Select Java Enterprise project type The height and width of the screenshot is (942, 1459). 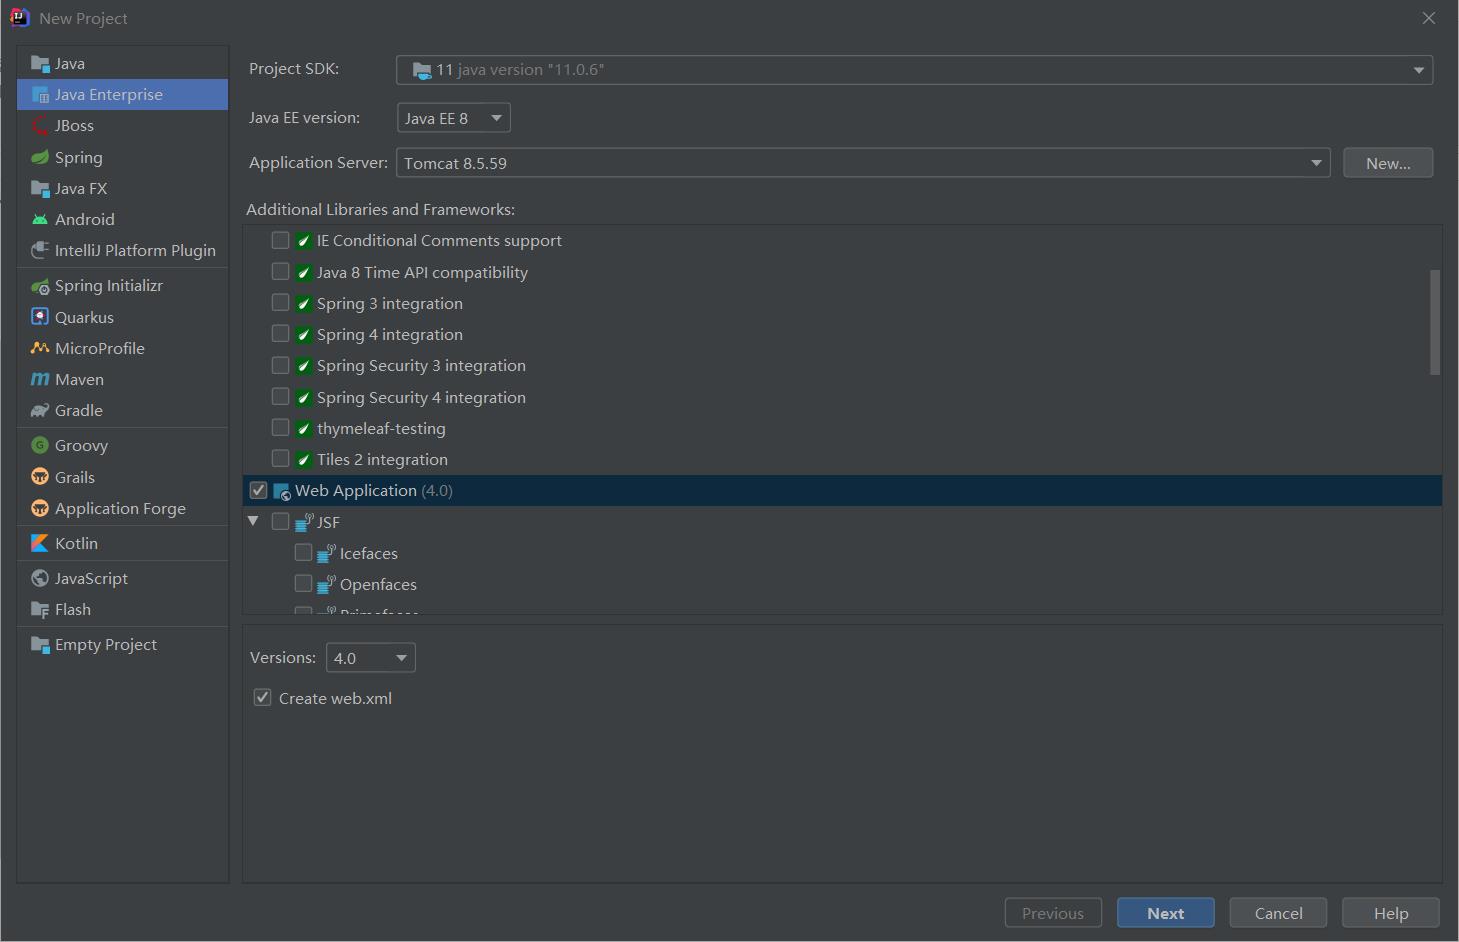(122, 94)
